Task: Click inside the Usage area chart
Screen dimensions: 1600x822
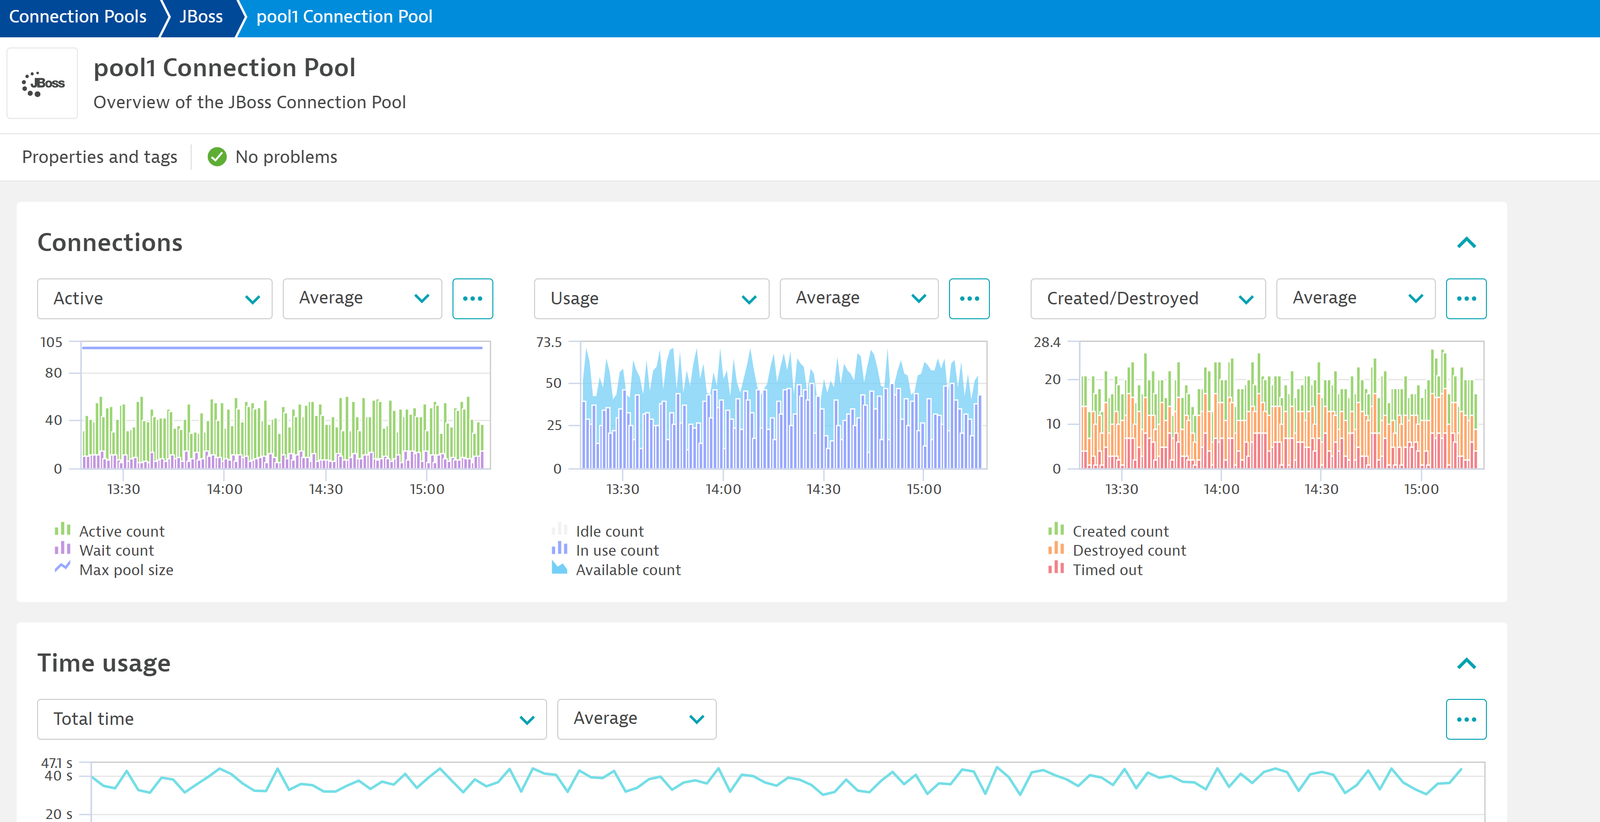Action: [783, 405]
